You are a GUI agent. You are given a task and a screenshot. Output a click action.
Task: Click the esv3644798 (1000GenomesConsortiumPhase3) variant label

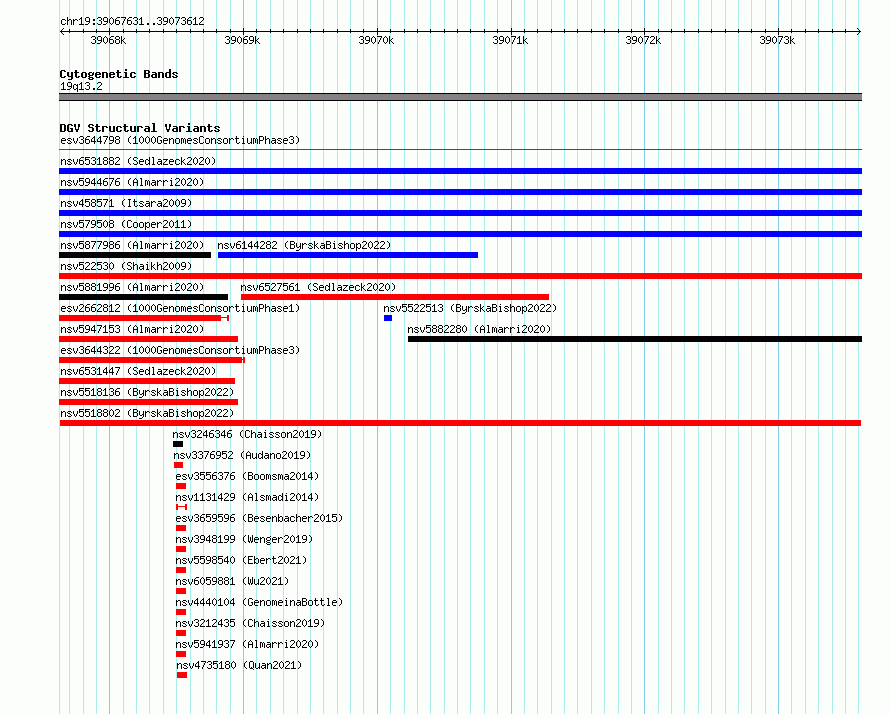(x=180, y=140)
